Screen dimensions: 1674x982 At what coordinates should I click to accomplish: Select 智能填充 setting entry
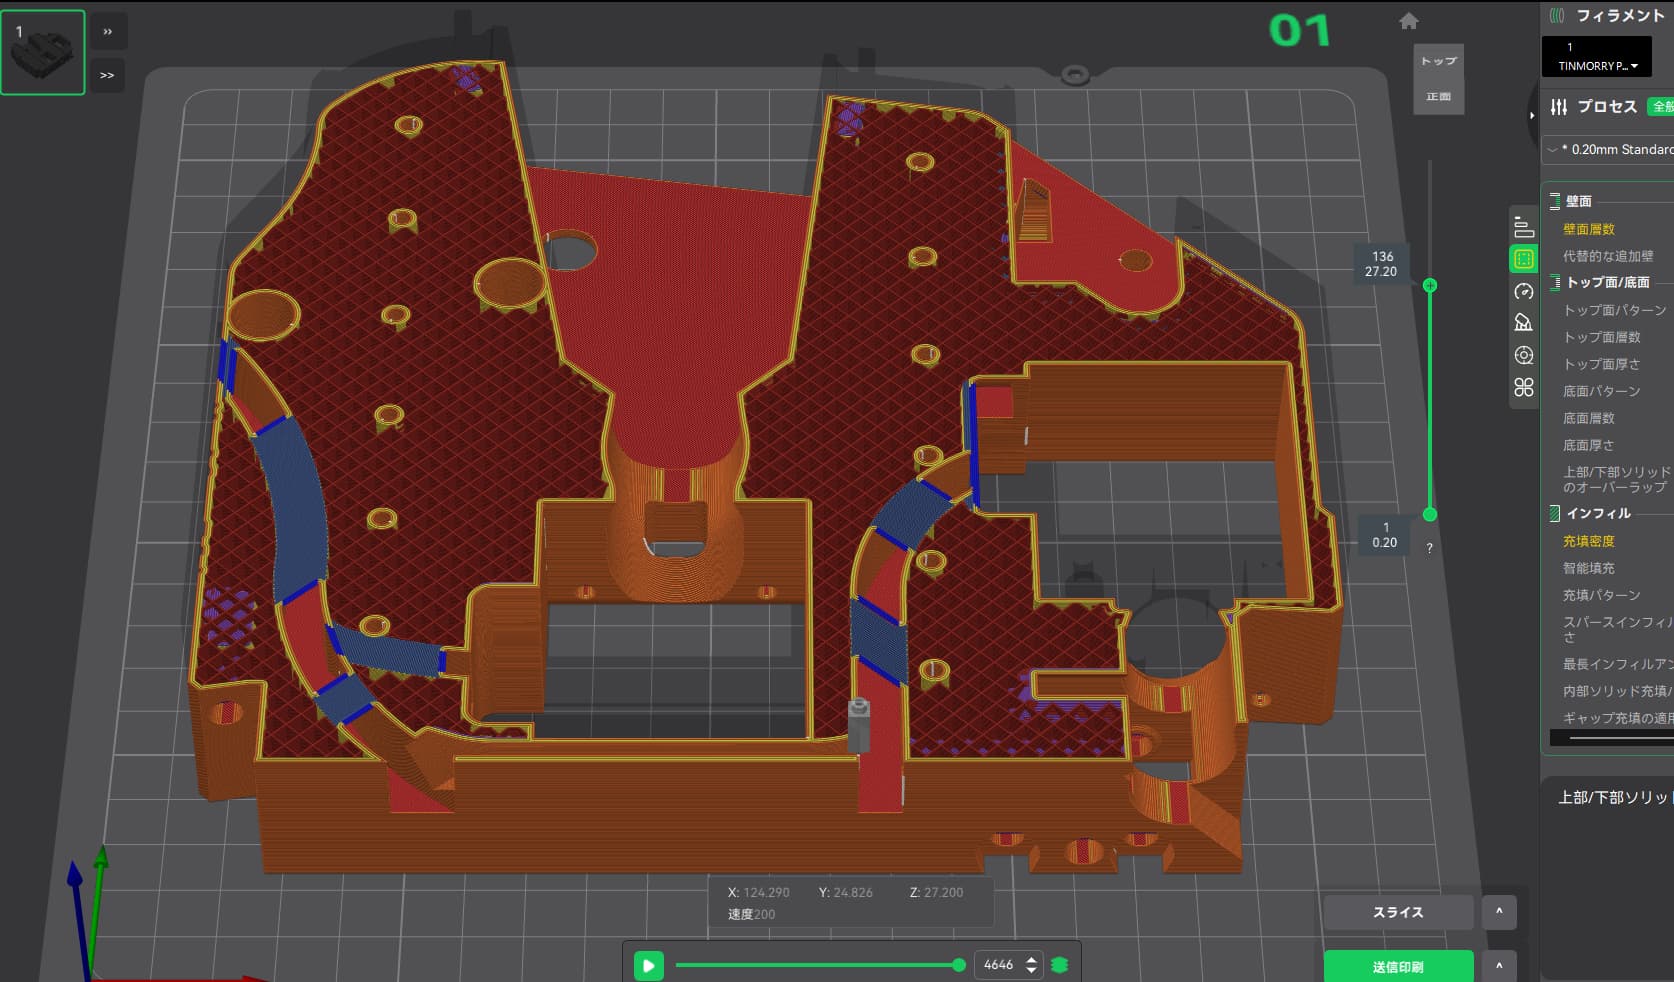[1589, 568]
